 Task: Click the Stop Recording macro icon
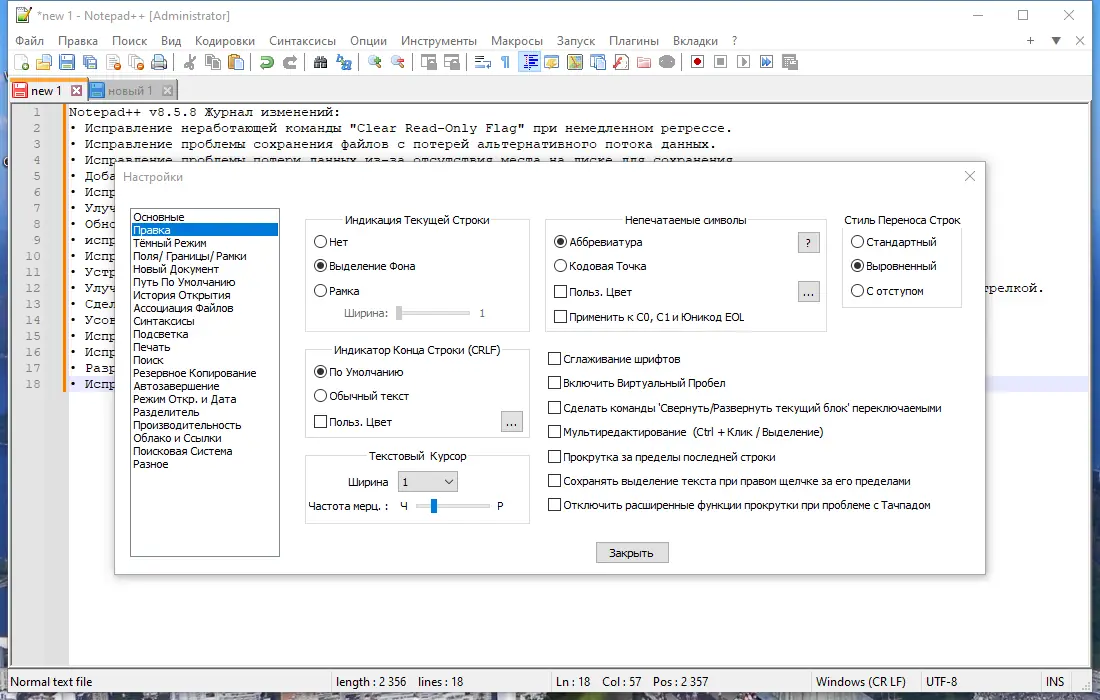pyautogui.click(x=720, y=62)
